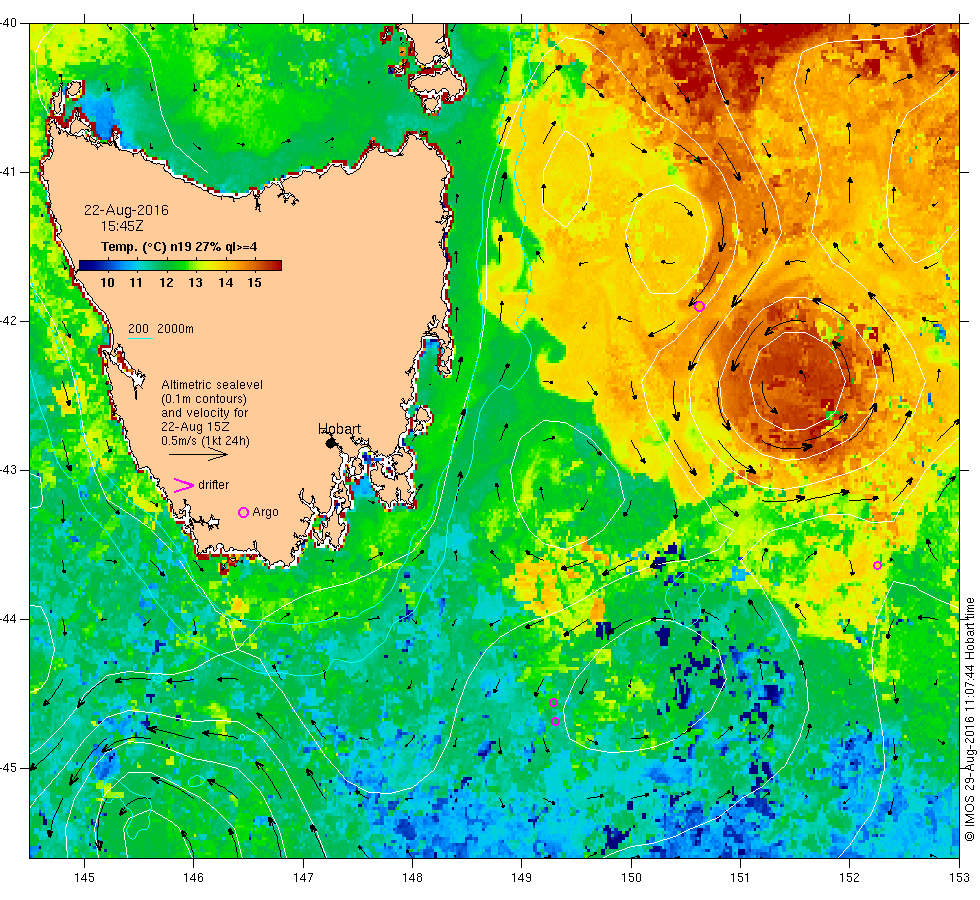Click the '200' depth legend value

(138, 329)
